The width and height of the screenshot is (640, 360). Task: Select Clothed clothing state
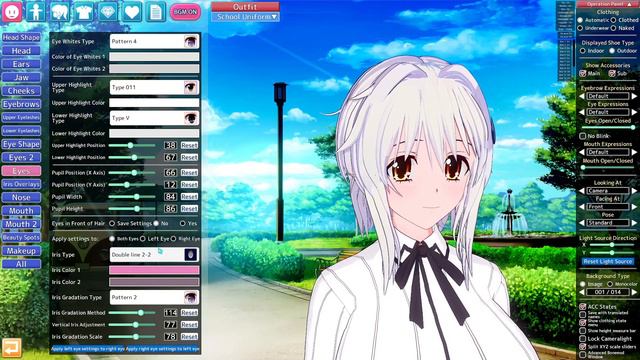pos(613,20)
